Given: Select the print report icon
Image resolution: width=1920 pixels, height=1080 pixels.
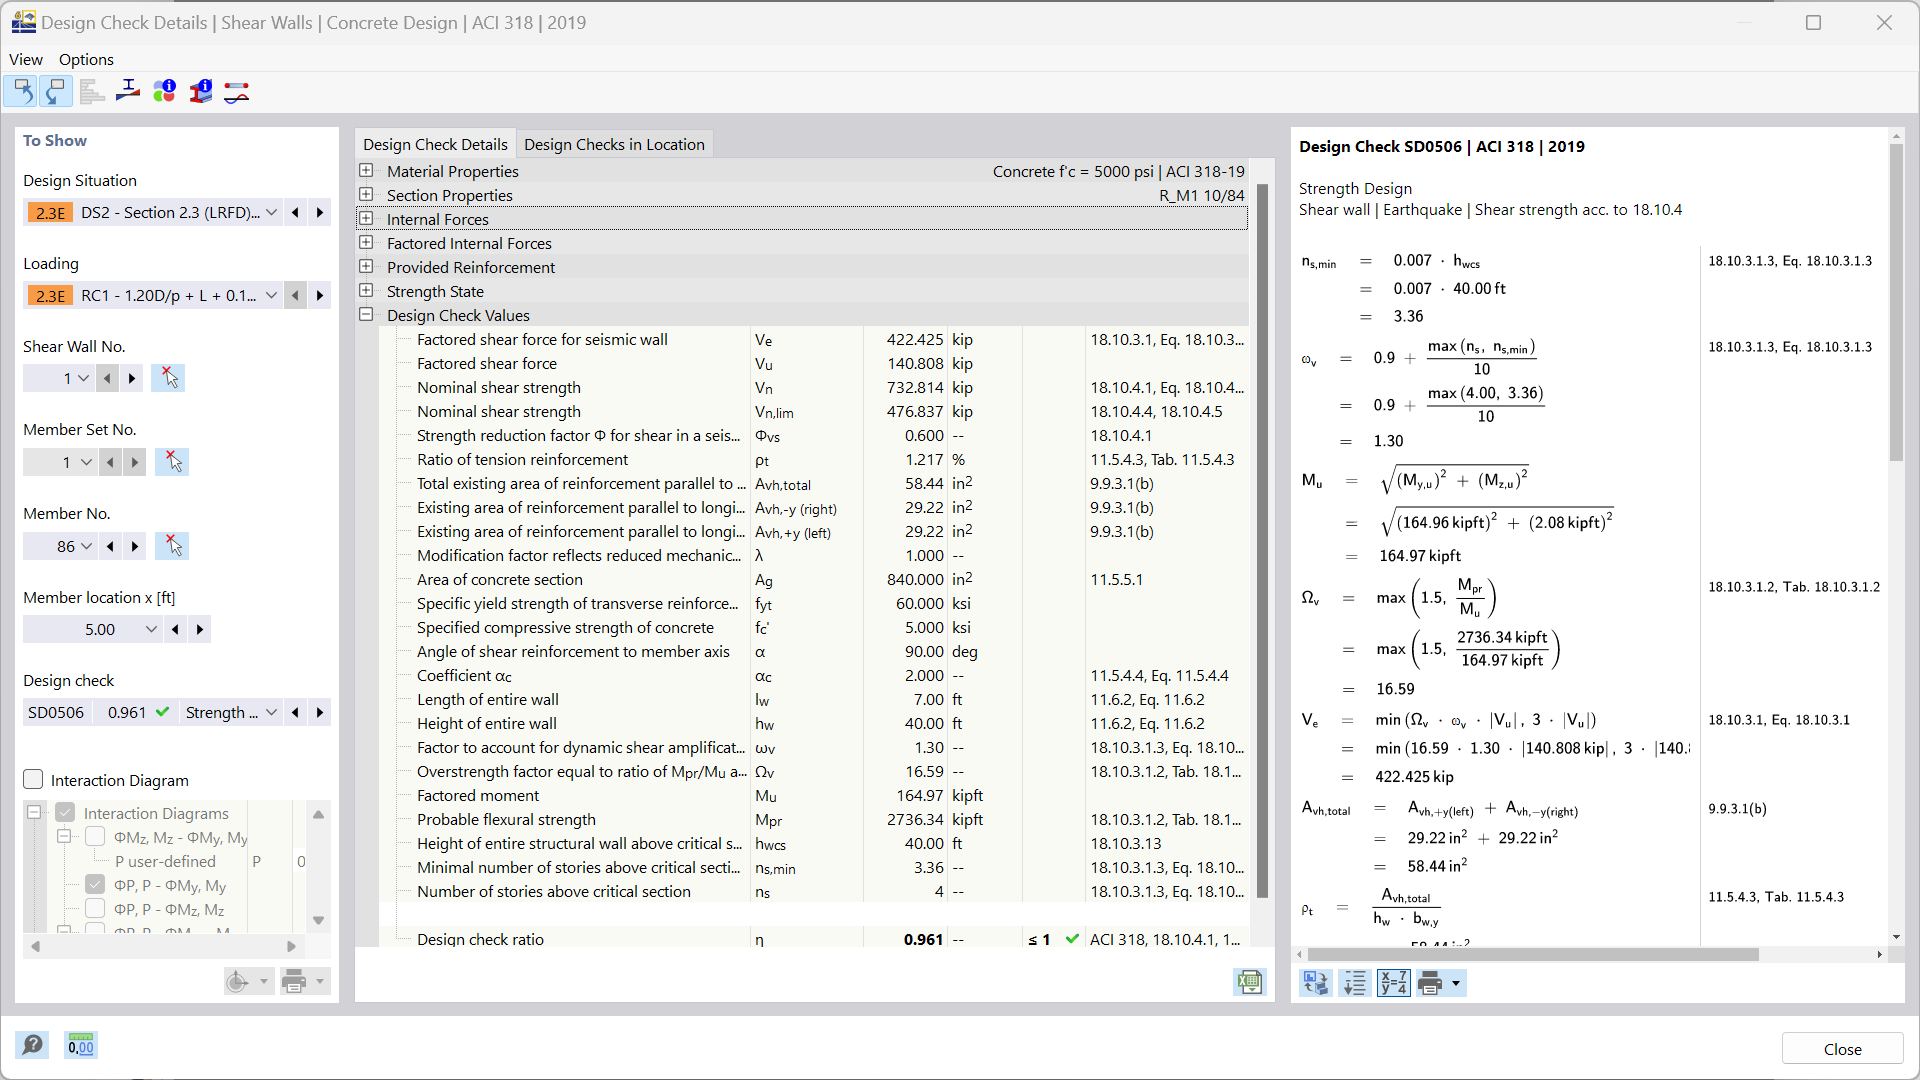Looking at the screenshot, I should coord(1431,982).
